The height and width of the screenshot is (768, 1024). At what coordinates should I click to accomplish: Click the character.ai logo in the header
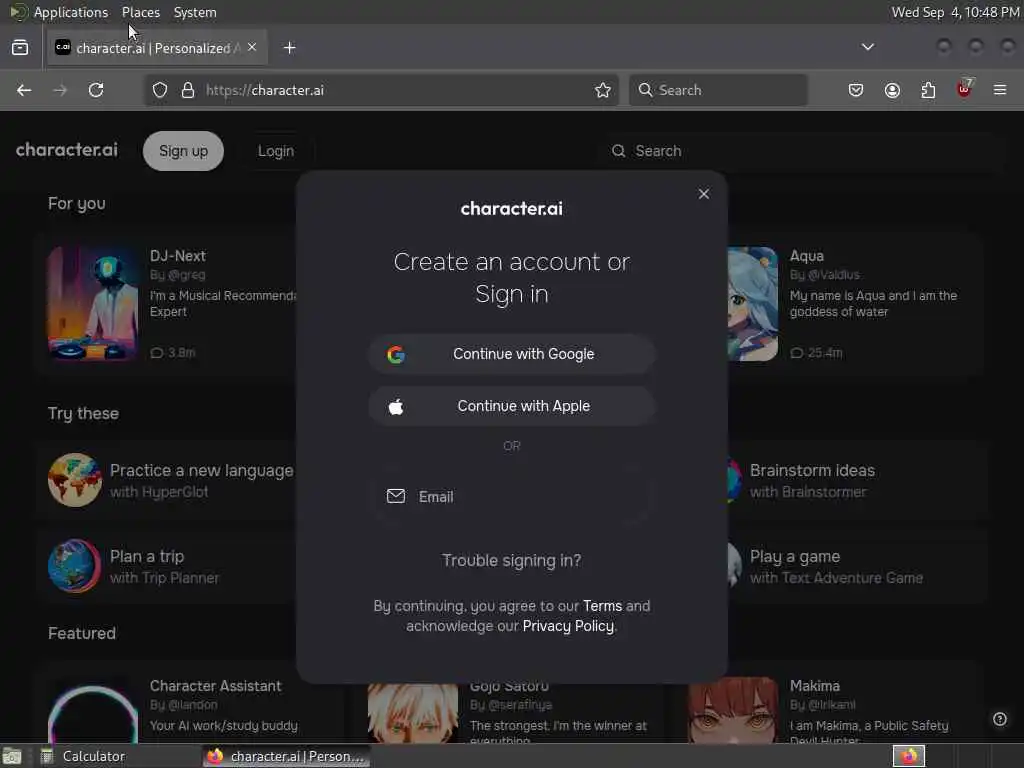coord(67,150)
